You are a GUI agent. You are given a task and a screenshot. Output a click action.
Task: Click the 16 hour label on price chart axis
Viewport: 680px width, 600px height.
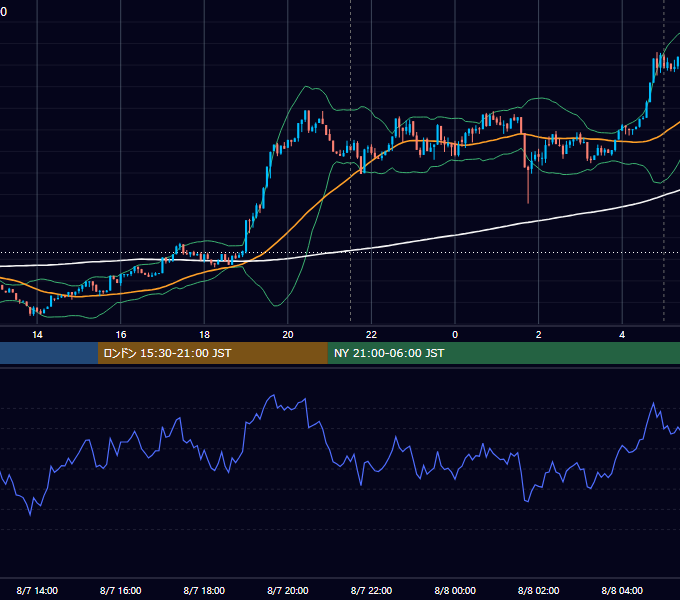coord(121,335)
